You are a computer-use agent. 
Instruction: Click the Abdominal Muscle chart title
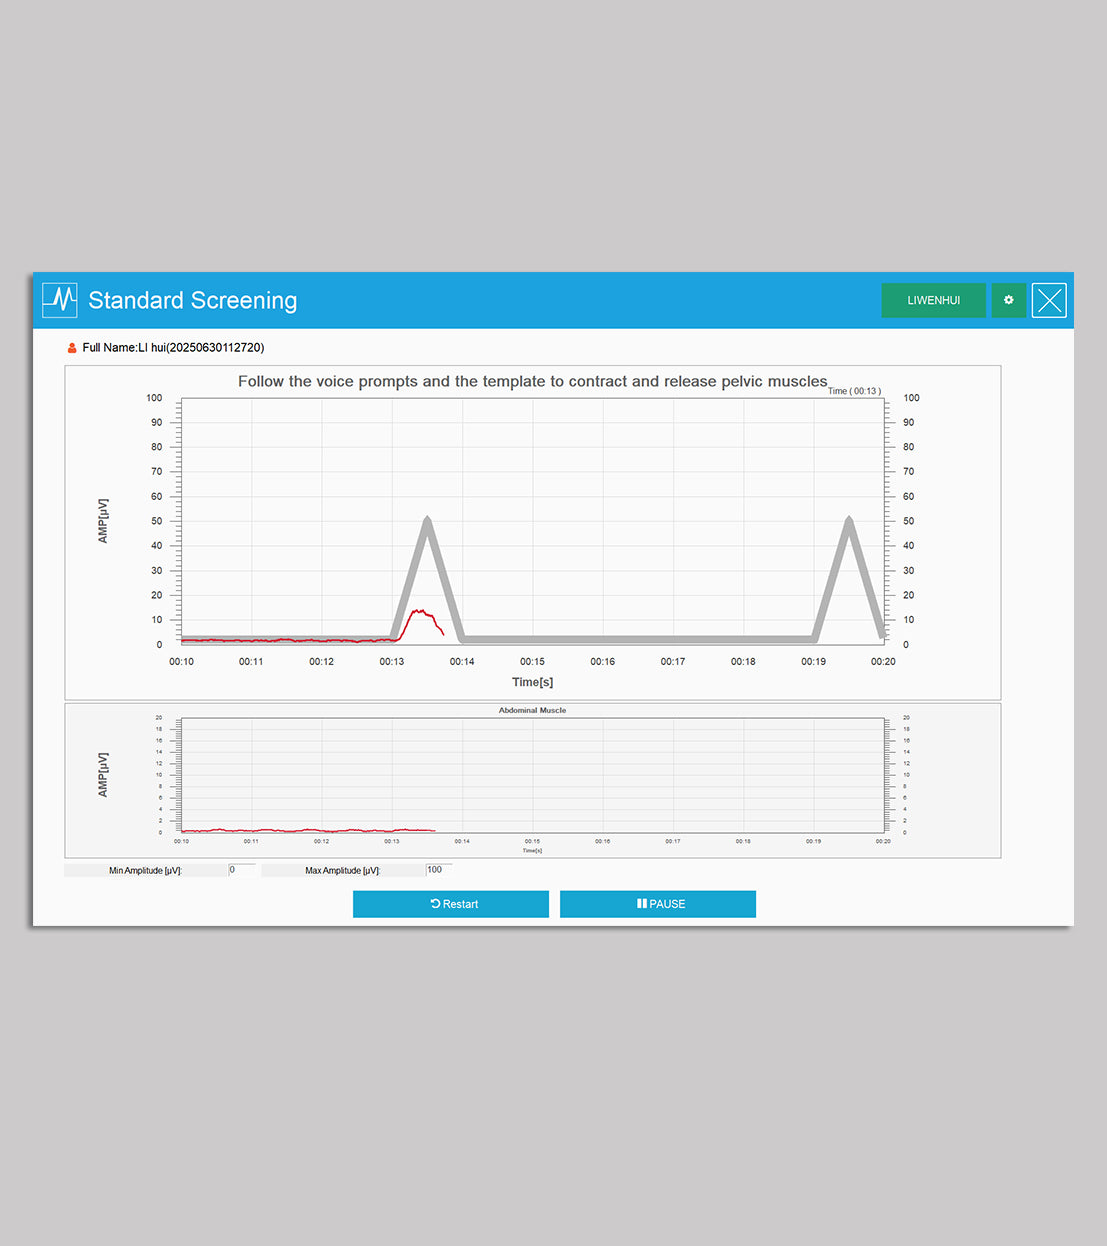pyautogui.click(x=532, y=710)
